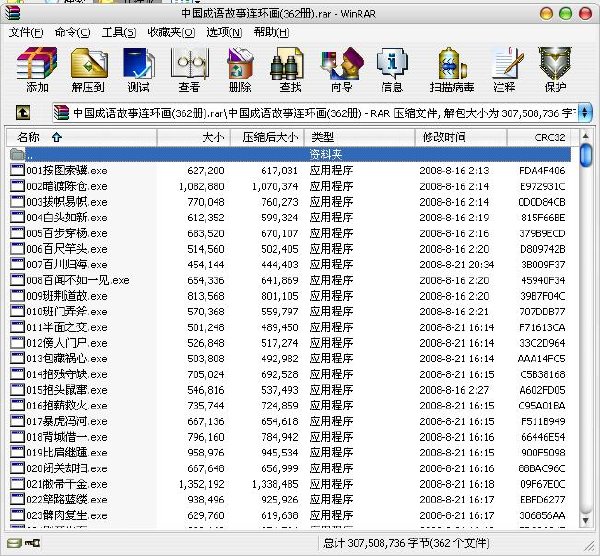Click file icon of 015抱头鼠窜.exe
This screenshot has height=556, width=600.
17,390
